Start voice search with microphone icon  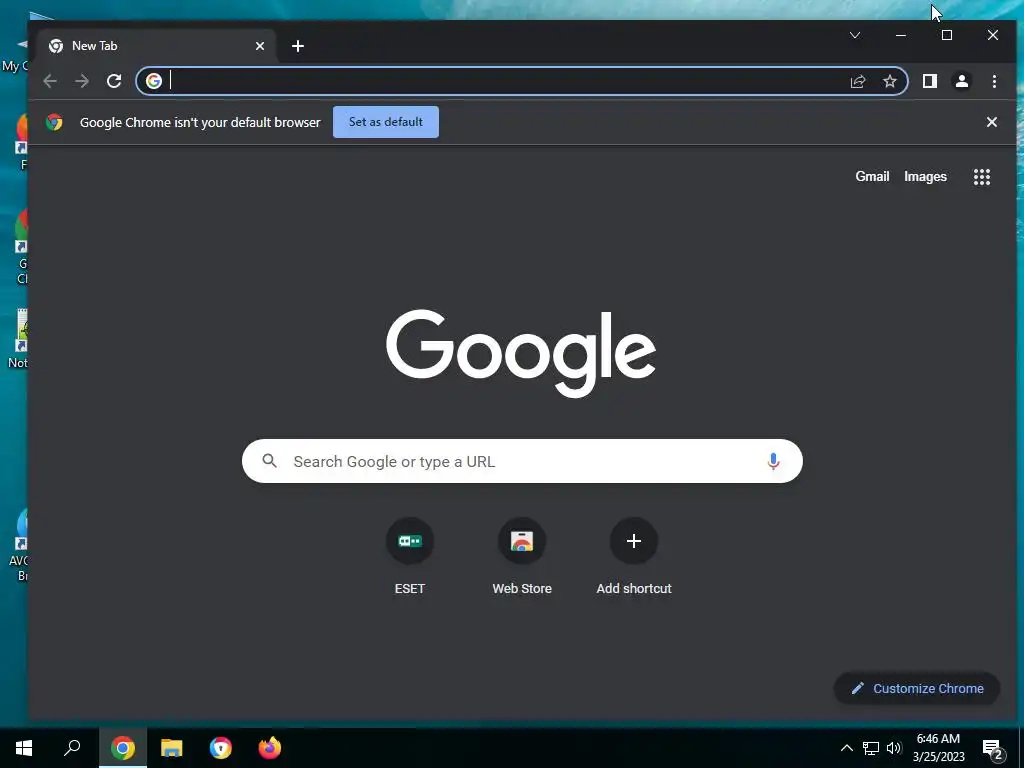pyautogui.click(x=773, y=461)
